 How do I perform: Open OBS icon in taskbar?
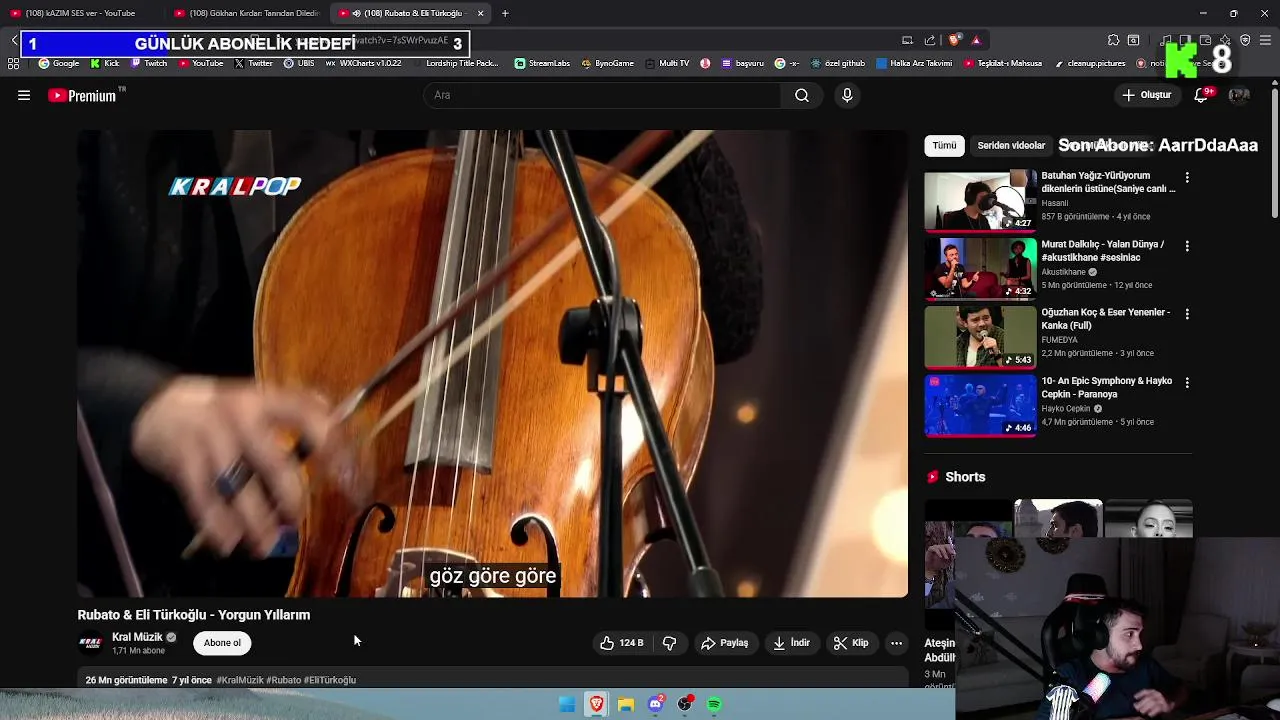[x=685, y=704]
